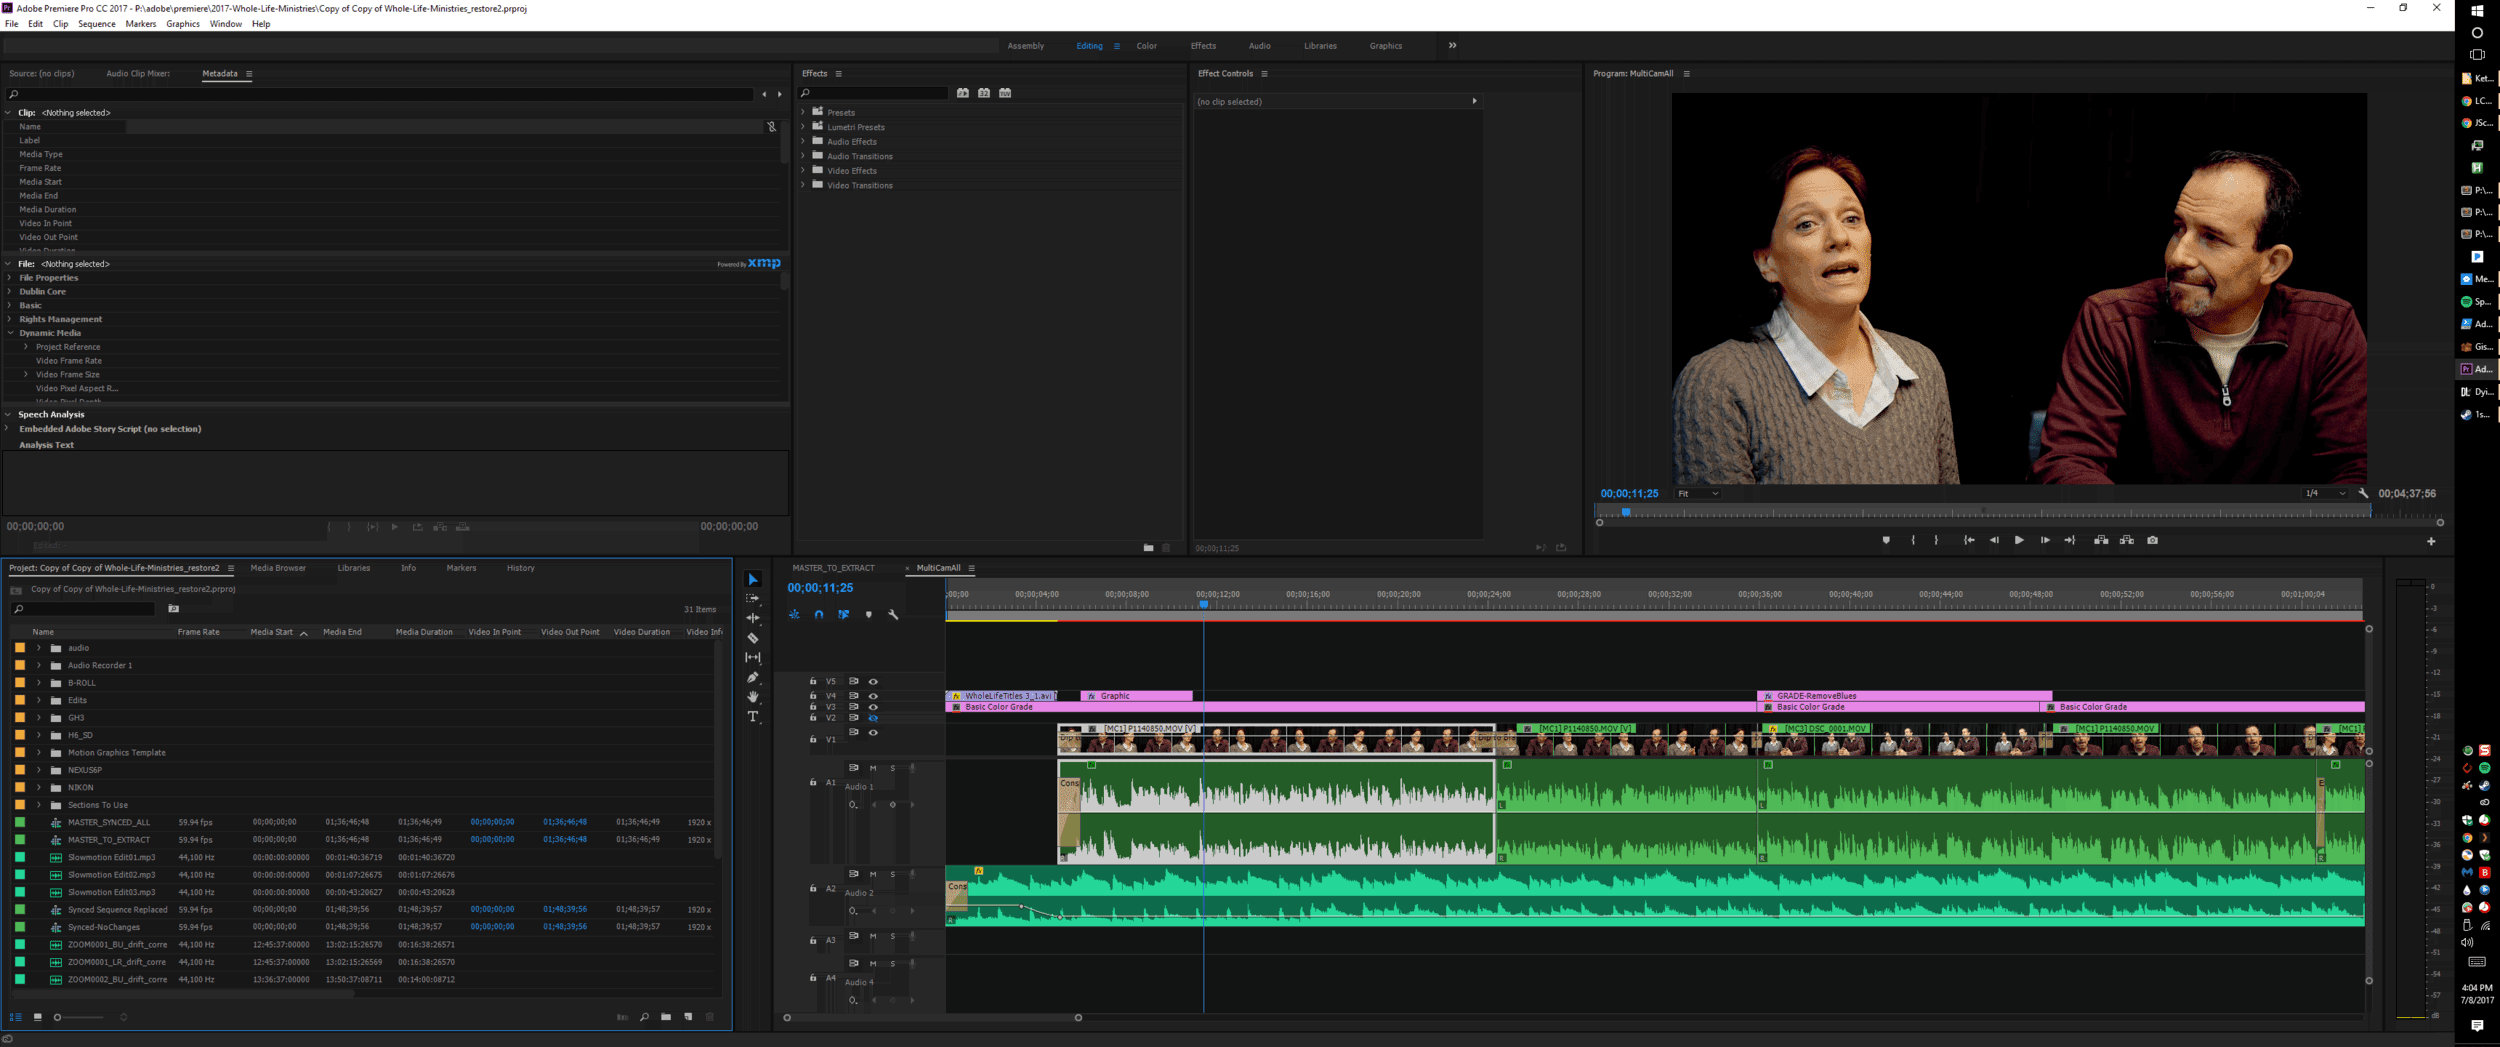Switch Project panel to icon view

(38, 1017)
